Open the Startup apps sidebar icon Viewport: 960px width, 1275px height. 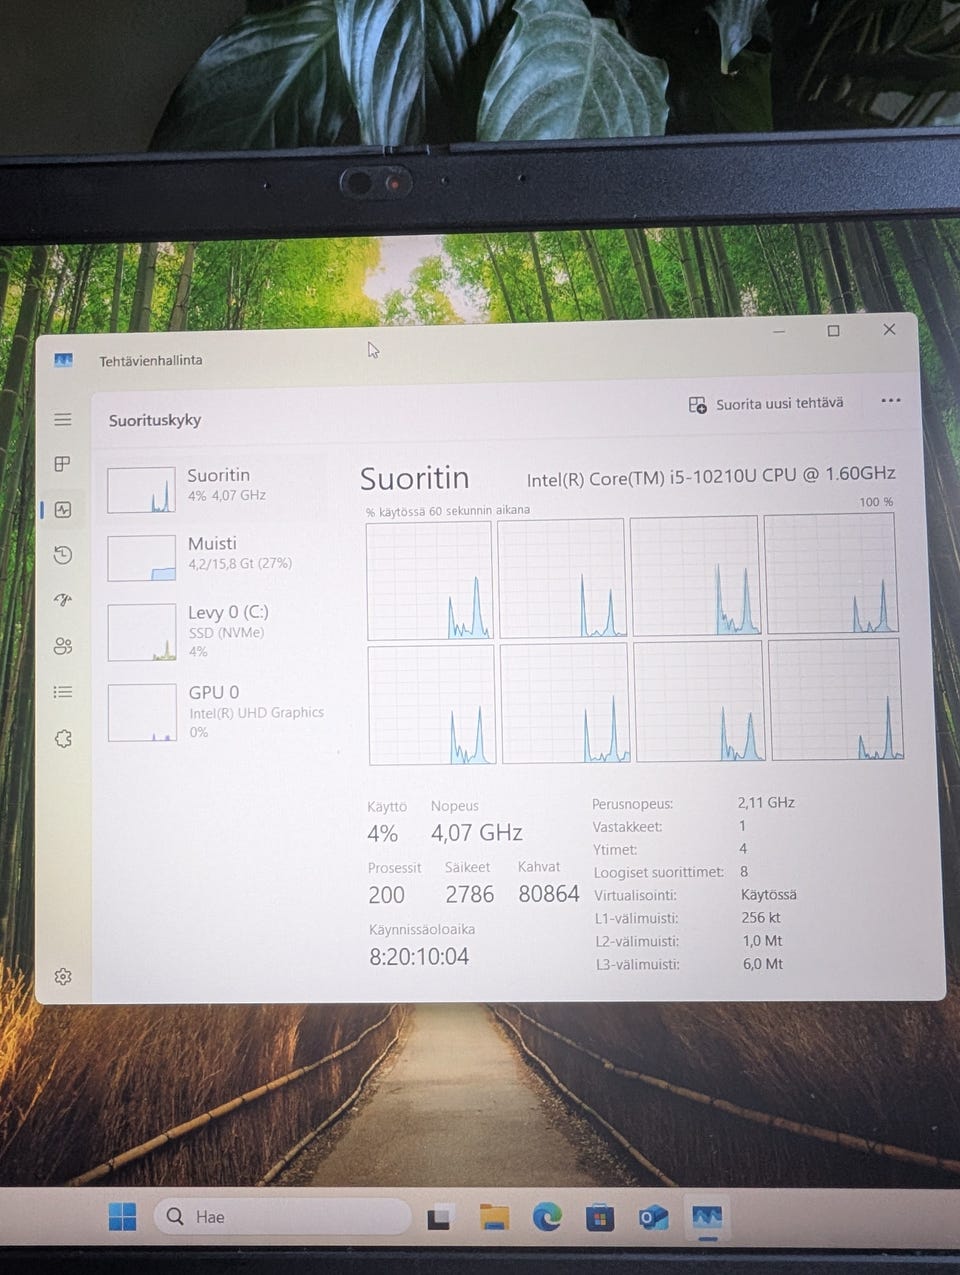click(x=63, y=600)
